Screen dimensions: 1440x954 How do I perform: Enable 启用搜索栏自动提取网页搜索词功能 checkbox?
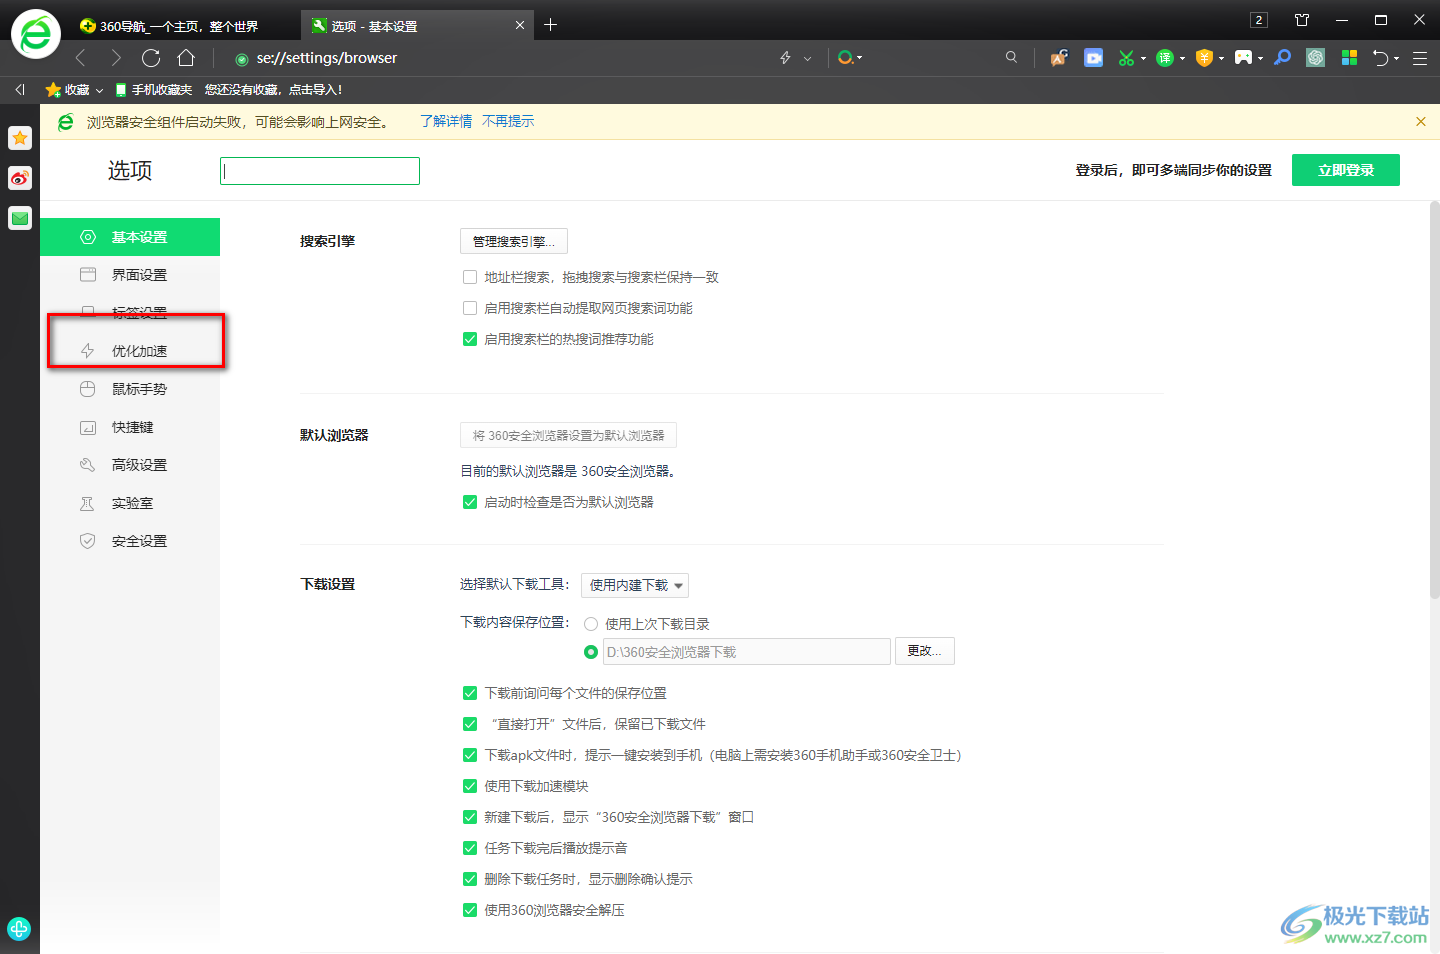tap(470, 308)
